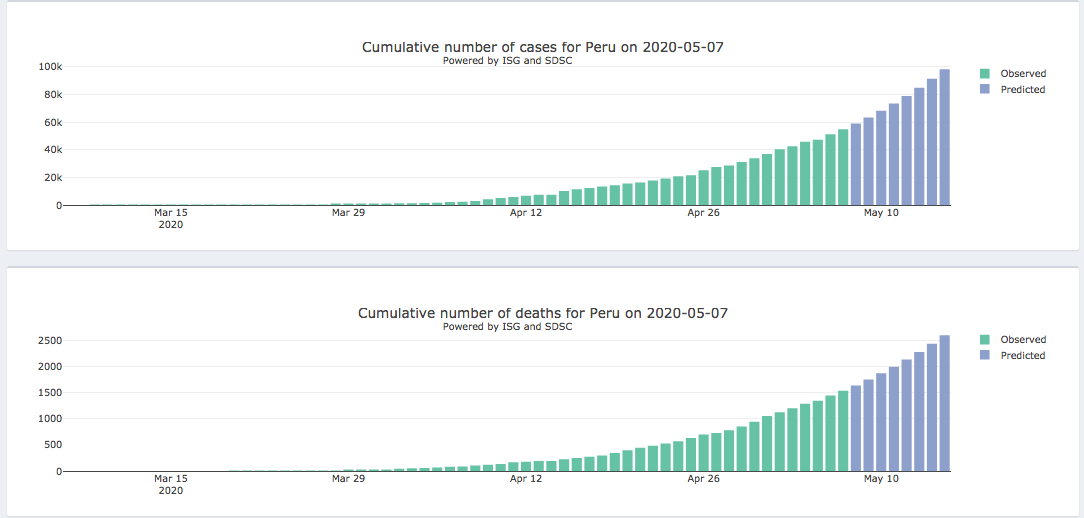Select tallest predicted bar in deaths chart
The width and height of the screenshot is (1084, 518).
[944, 404]
